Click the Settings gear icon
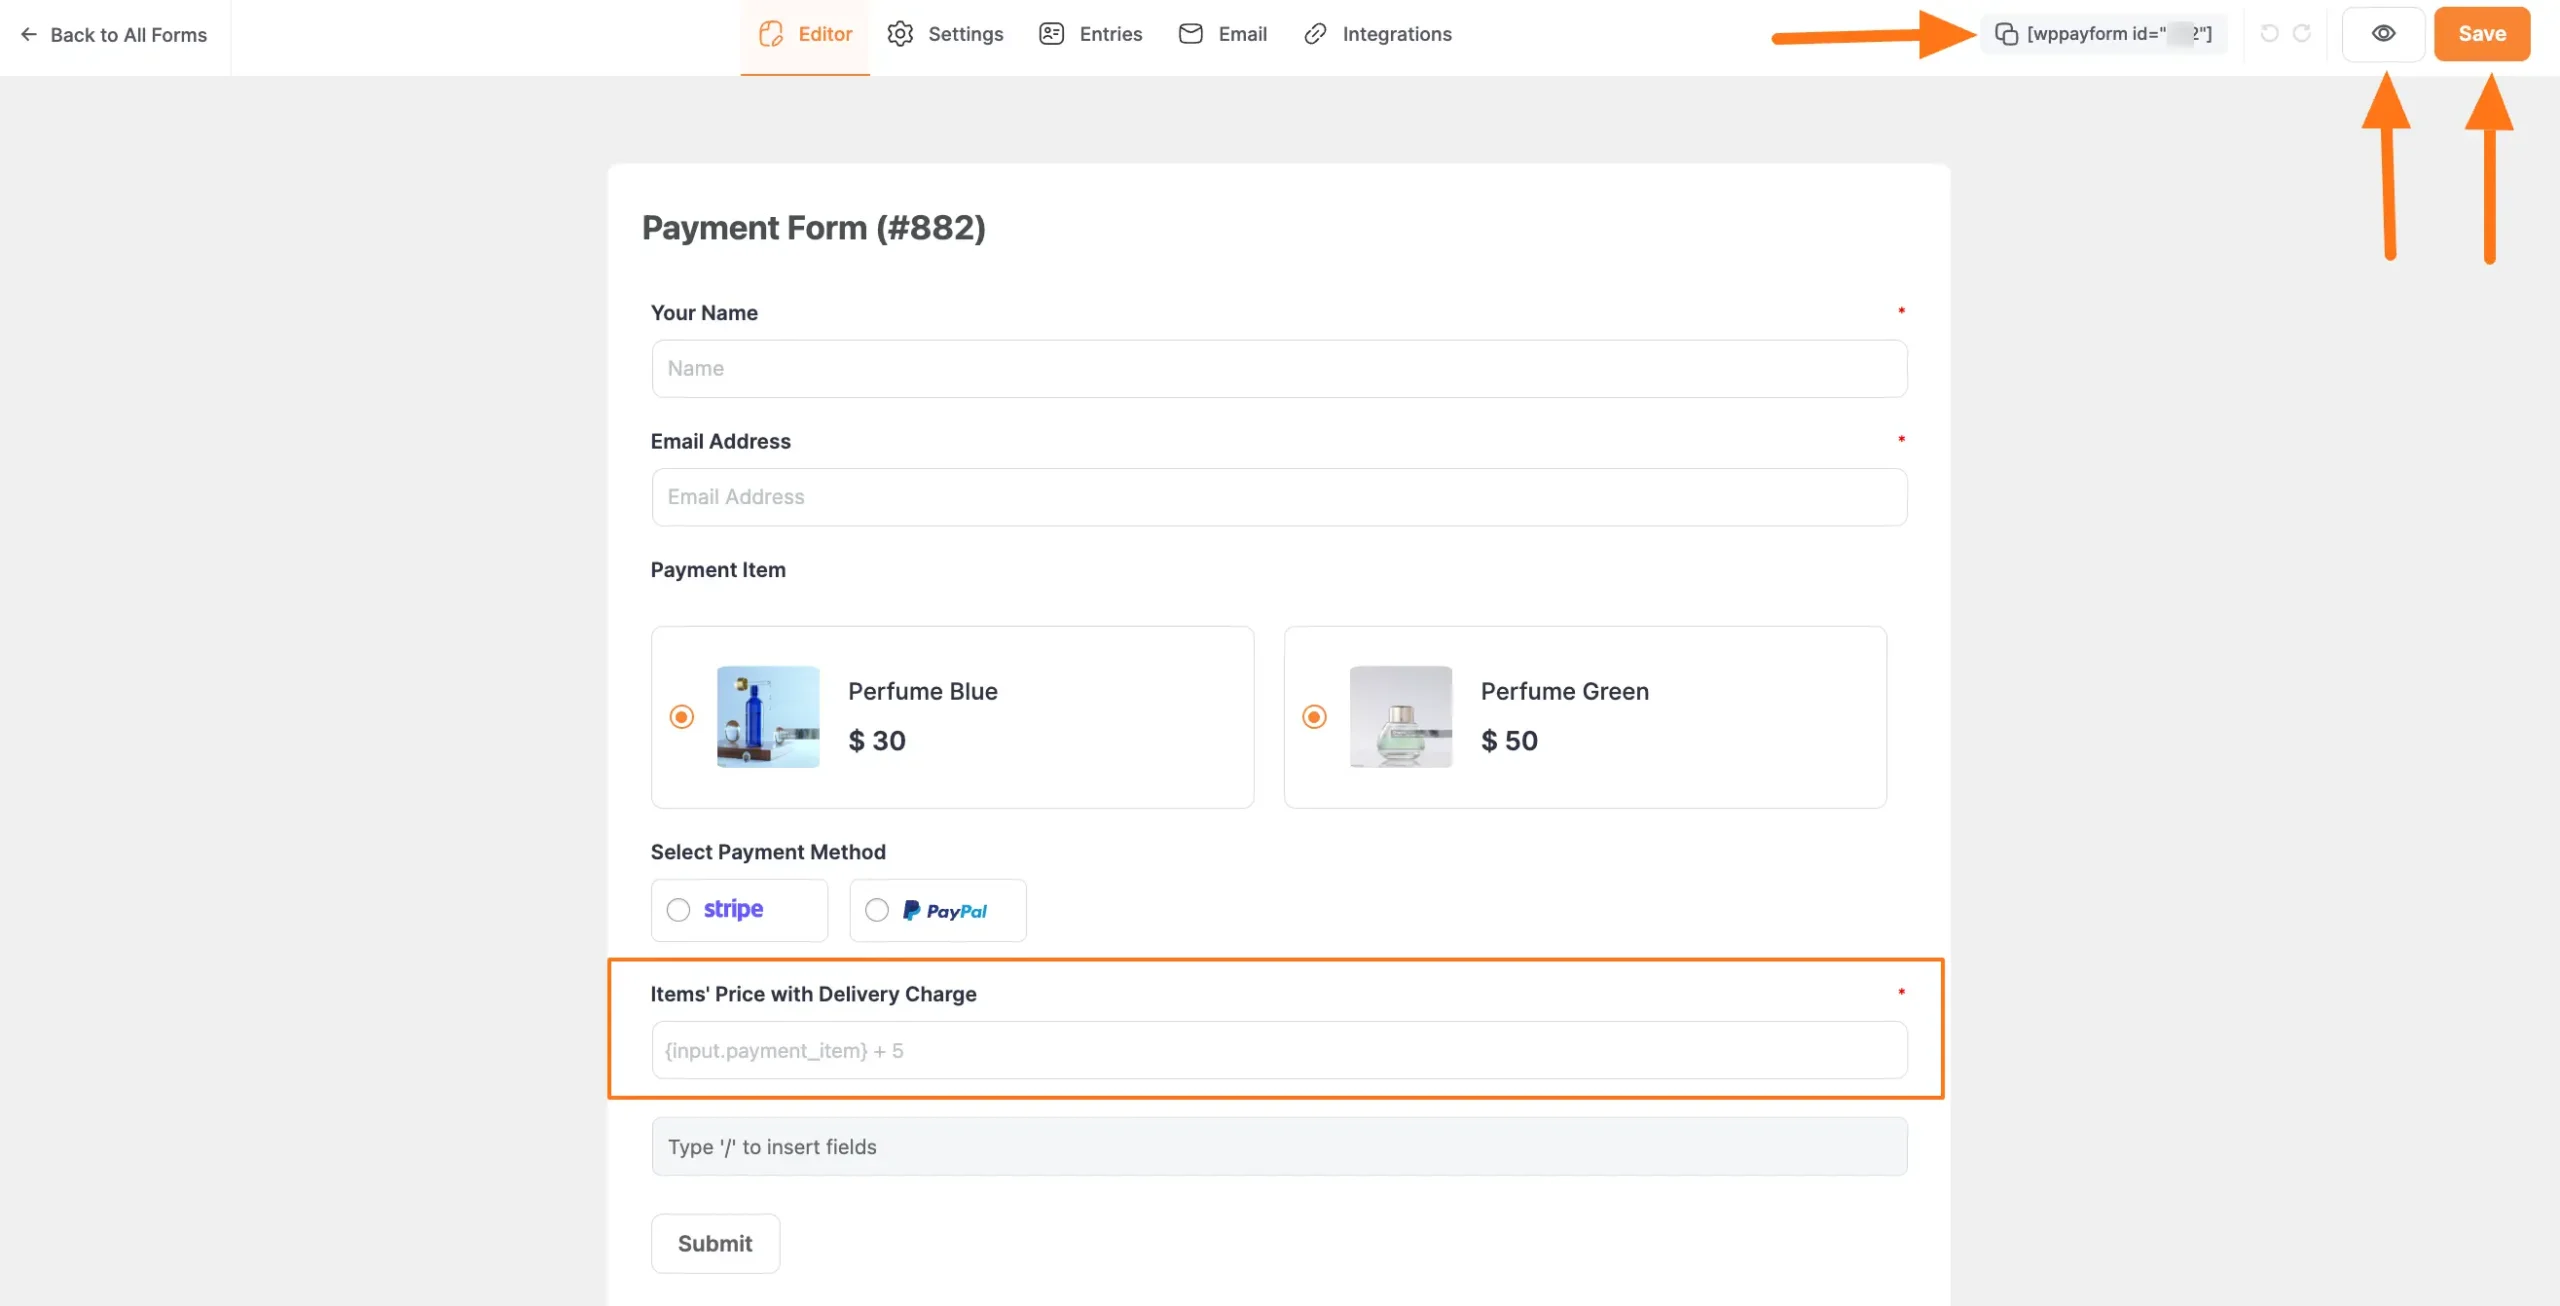The image size is (2560, 1306). [900, 34]
